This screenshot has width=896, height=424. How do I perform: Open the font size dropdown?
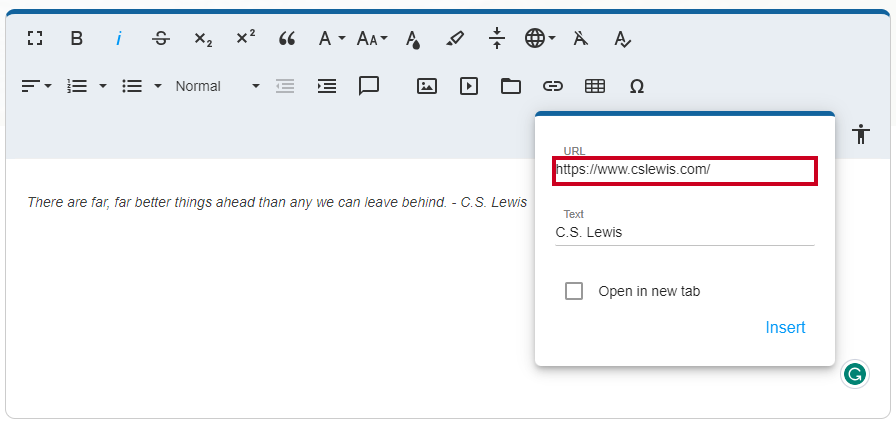coord(372,39)
